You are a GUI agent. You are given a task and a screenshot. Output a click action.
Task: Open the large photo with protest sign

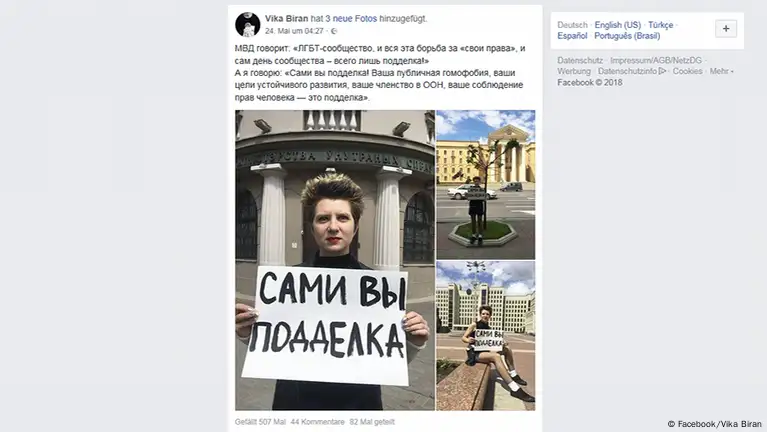coord(335,260)
